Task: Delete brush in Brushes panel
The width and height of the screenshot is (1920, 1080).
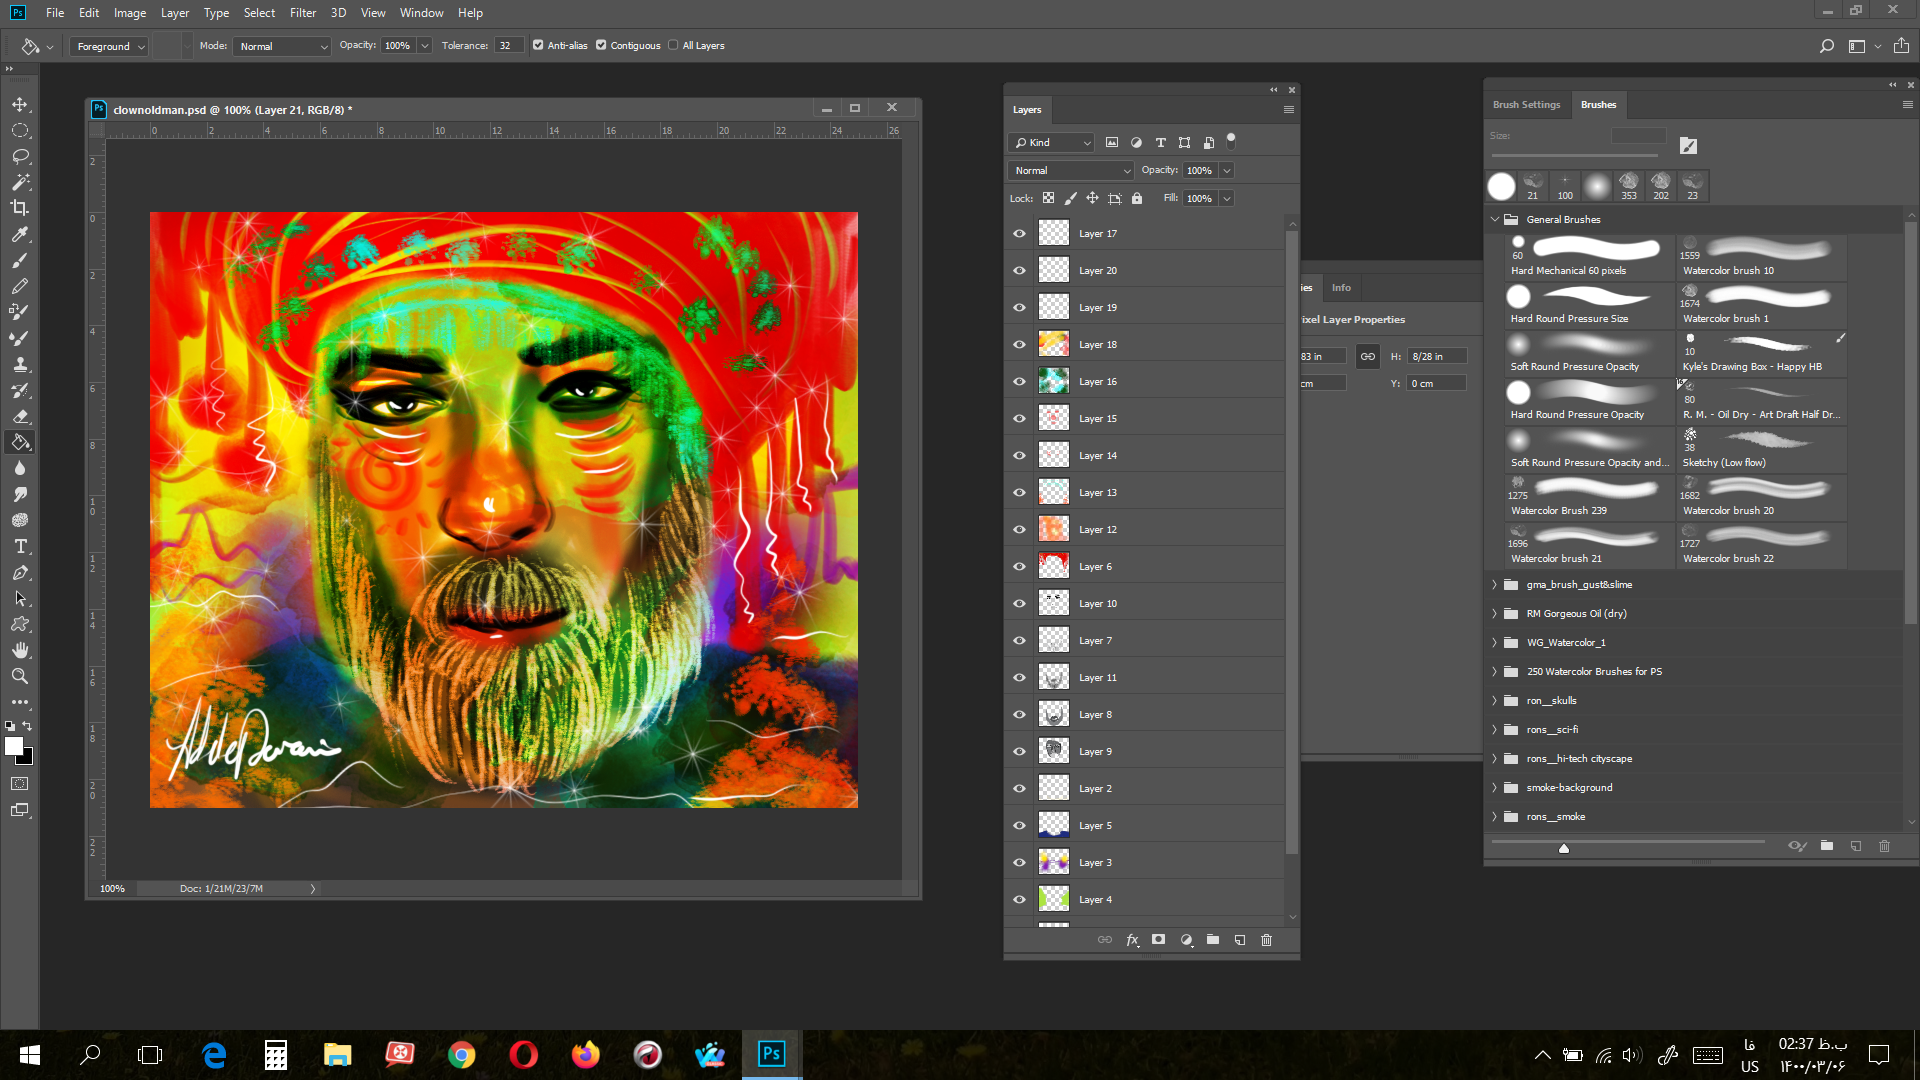Action: click(1884, 846)
